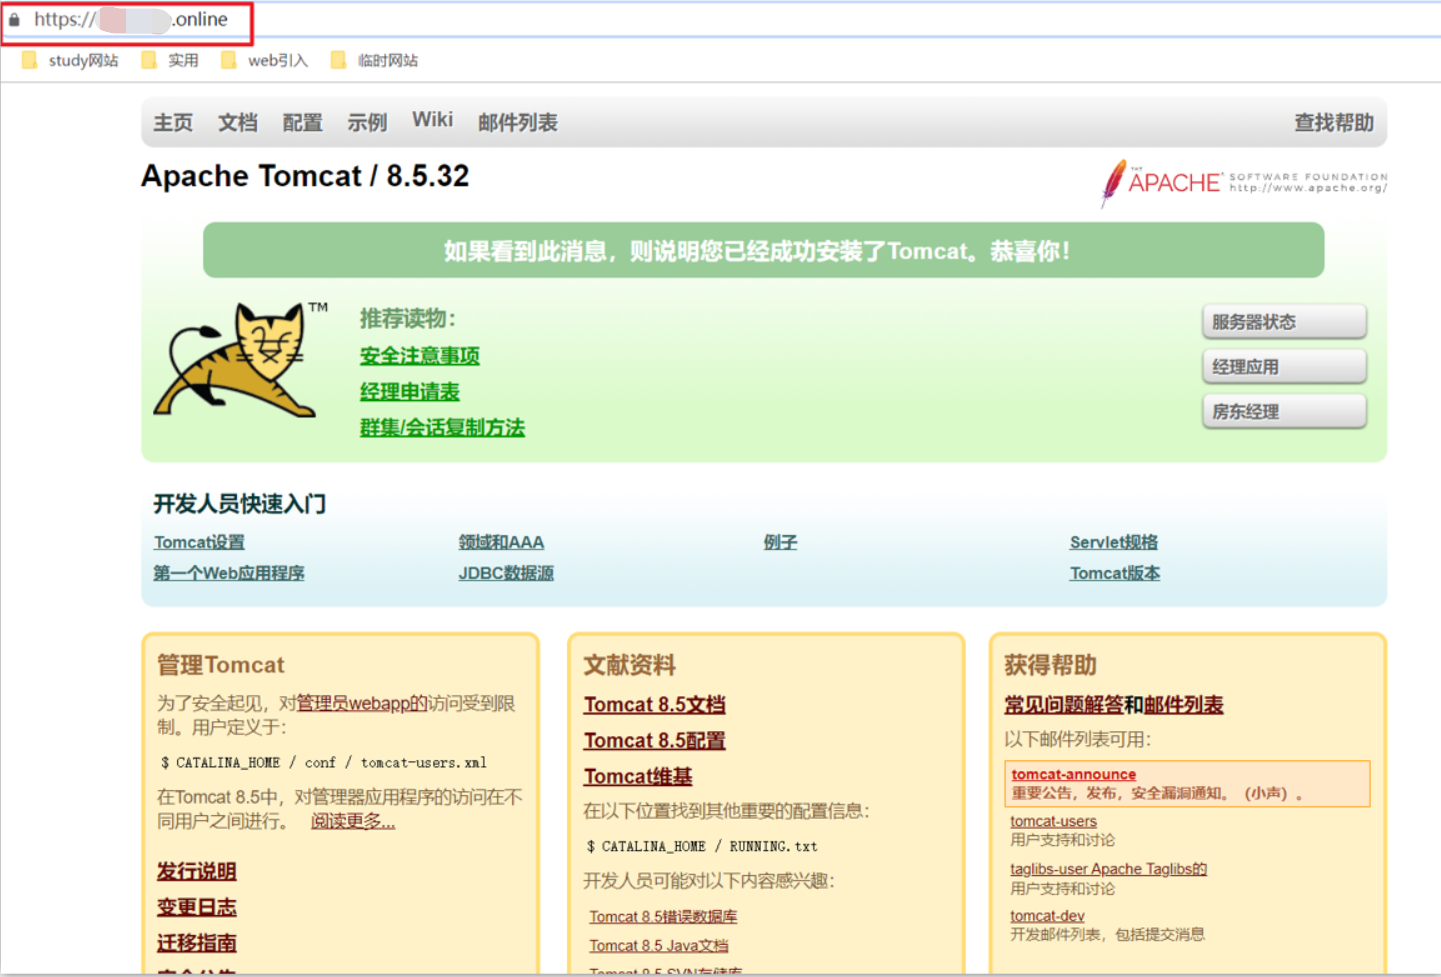Open the 例子 link
Viewport: 1441px width, 977px height.
(780, 542)
